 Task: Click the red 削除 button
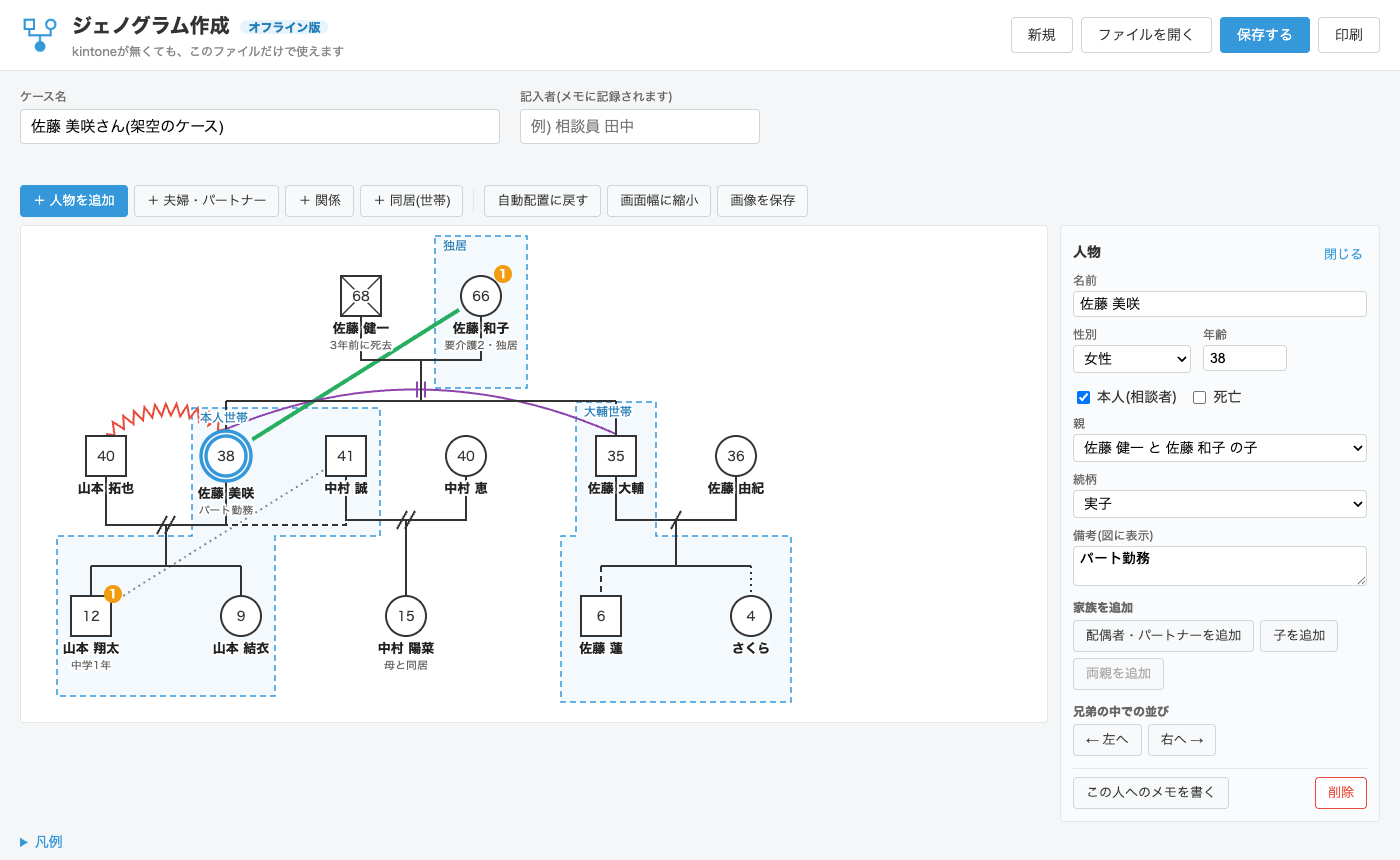[1341, 793]
